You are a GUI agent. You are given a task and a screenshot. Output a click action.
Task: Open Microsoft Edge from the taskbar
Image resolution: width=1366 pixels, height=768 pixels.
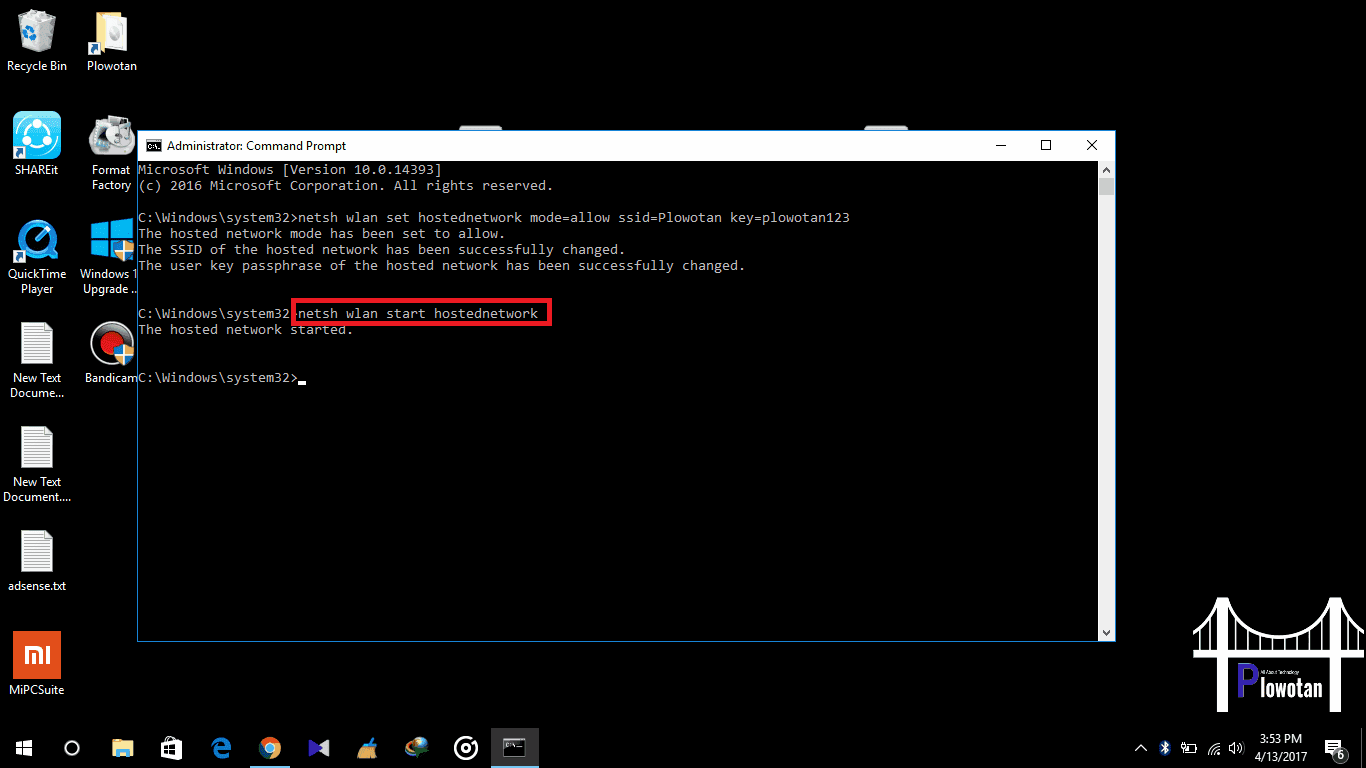[x=220, y=747]
